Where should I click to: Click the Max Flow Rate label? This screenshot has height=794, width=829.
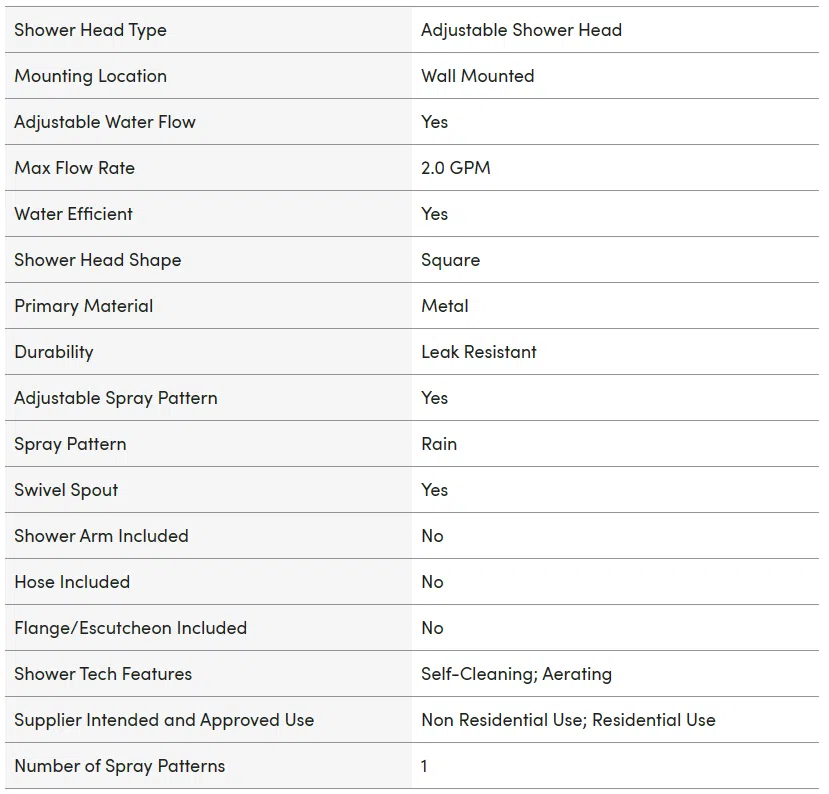(75, 168)
